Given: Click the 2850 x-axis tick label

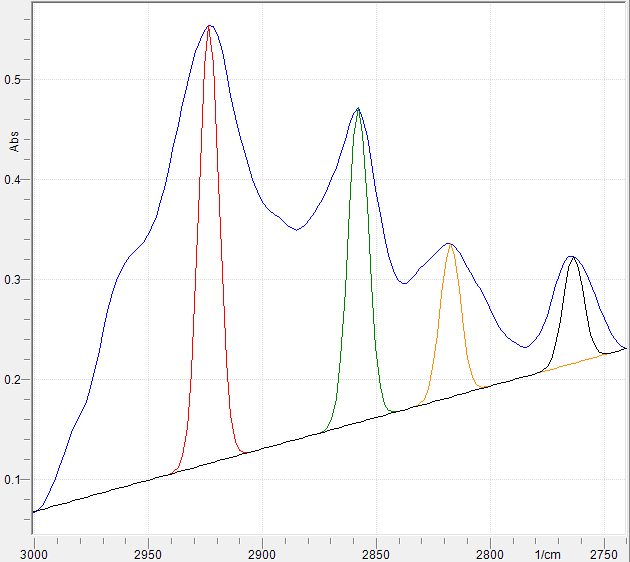Looking at the screenshot, I should coord(376,553).
